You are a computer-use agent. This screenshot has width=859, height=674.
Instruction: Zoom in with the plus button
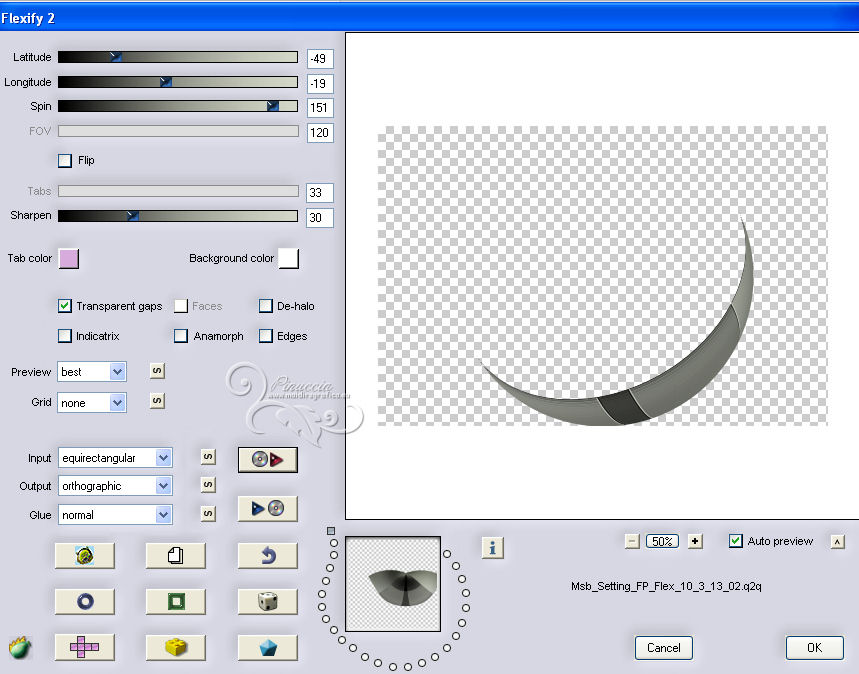click(695, 541)
